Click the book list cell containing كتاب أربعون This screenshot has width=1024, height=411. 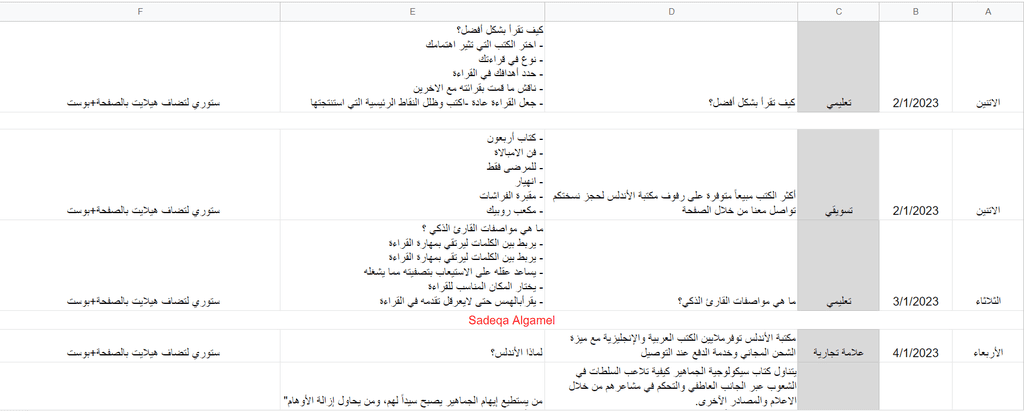click(413, 174)
